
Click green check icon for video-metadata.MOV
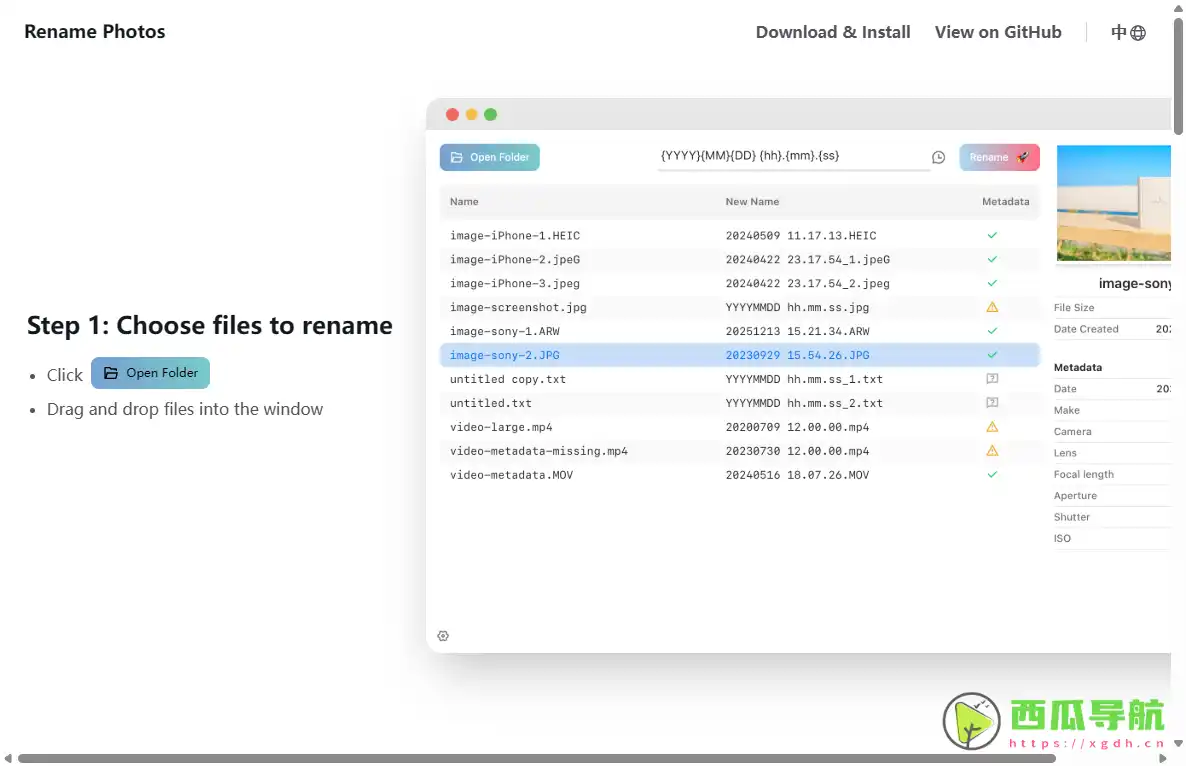tap(992, 475)
